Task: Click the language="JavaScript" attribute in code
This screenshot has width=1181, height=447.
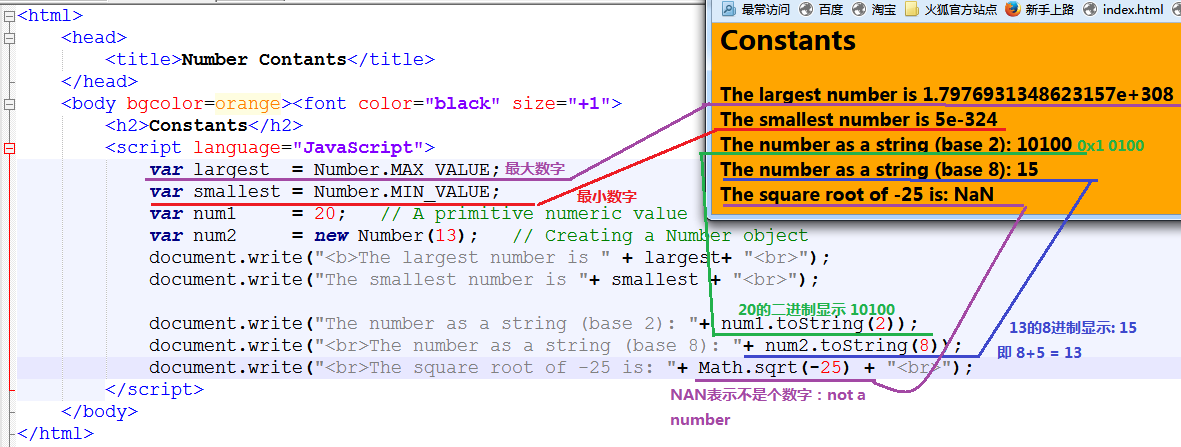Action: pyautogui.click(x=309, y=148)
